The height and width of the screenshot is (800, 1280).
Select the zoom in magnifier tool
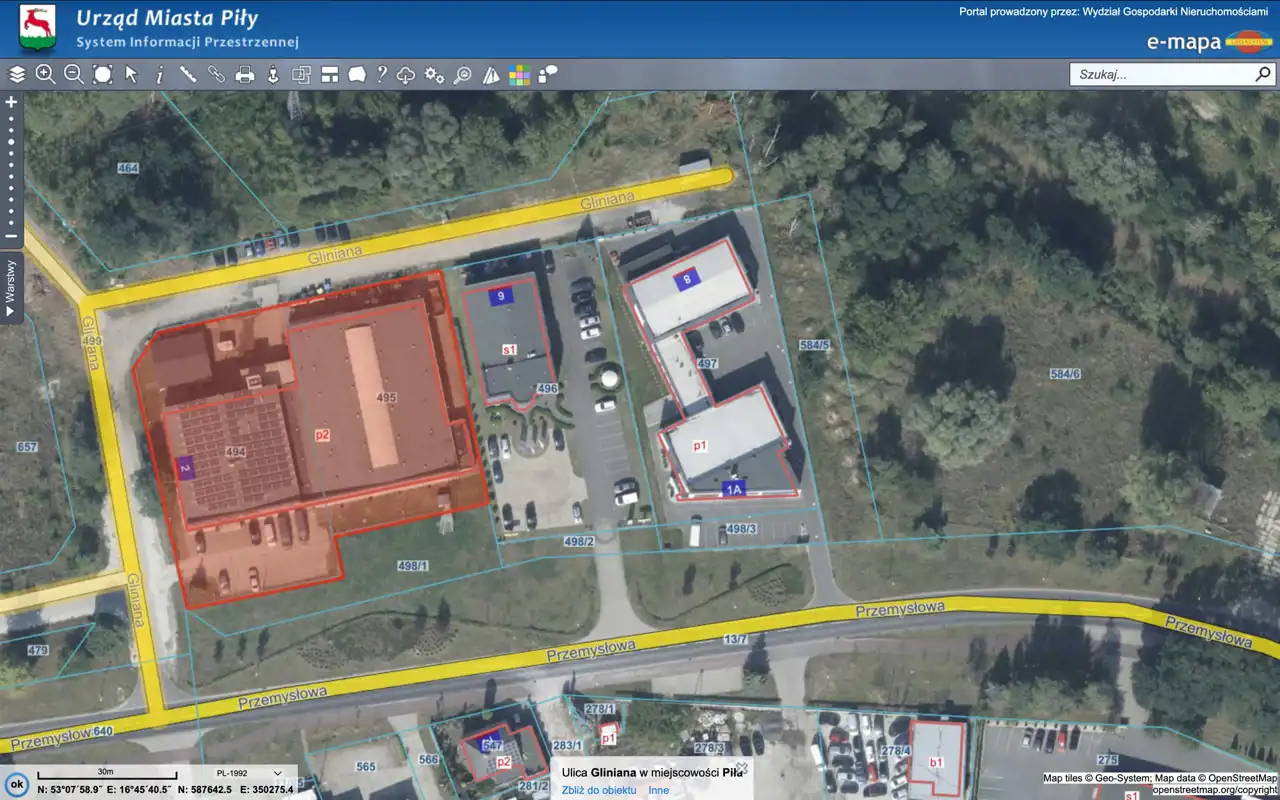point(45,74)
